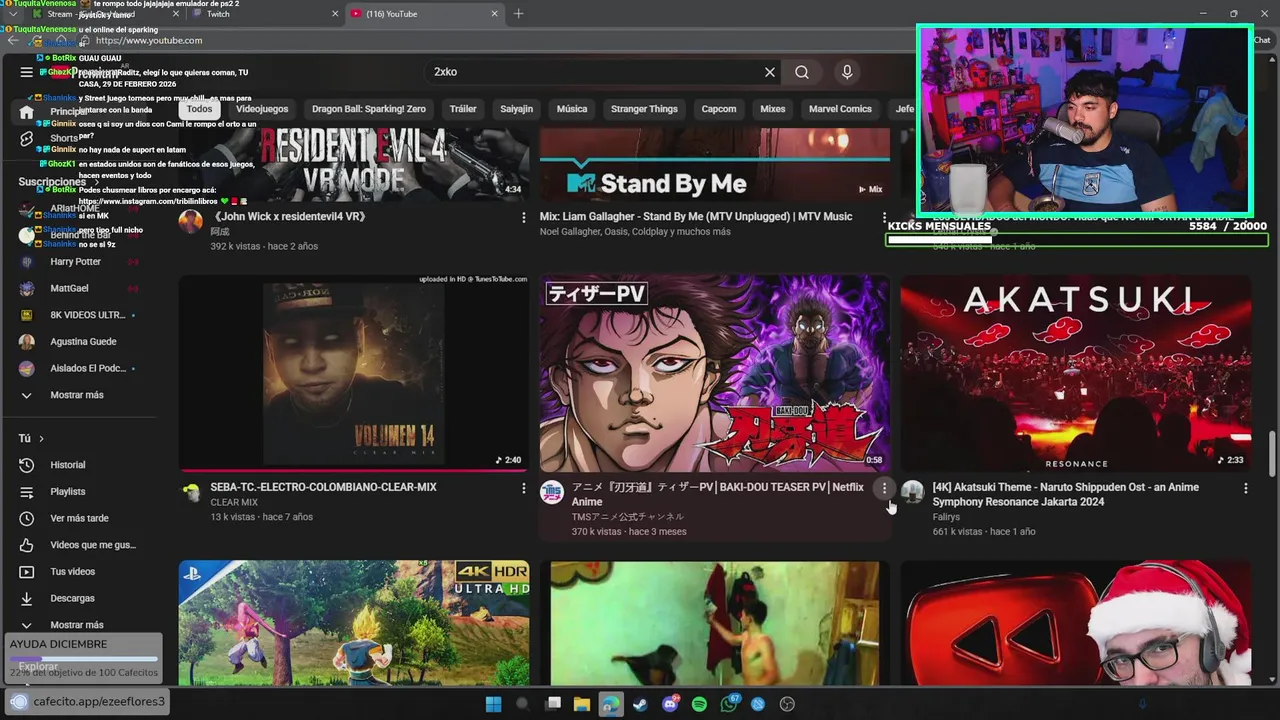Select the Mixes filter chip
The image size is (1280, 720).
pos(773,109)
